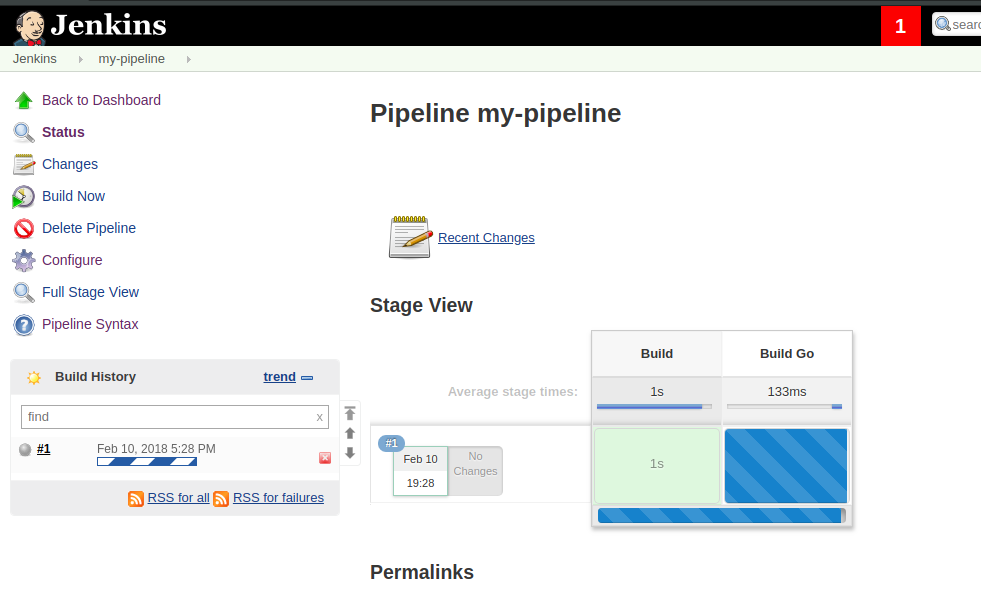
Task: Click the #1 badge in Stage View
Action: (x=392, y=444)
